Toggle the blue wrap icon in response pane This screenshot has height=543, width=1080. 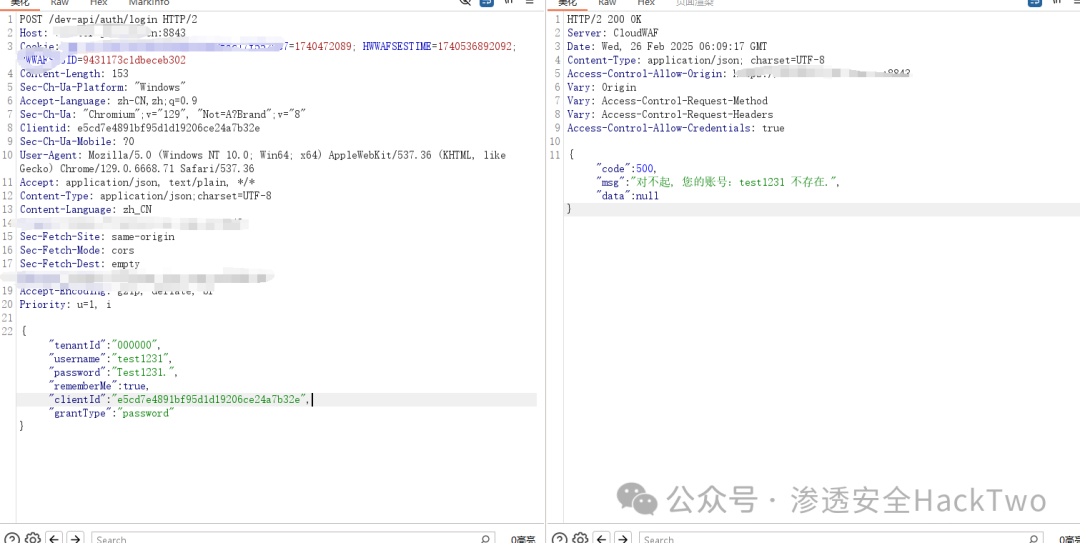click(1035, 2)
